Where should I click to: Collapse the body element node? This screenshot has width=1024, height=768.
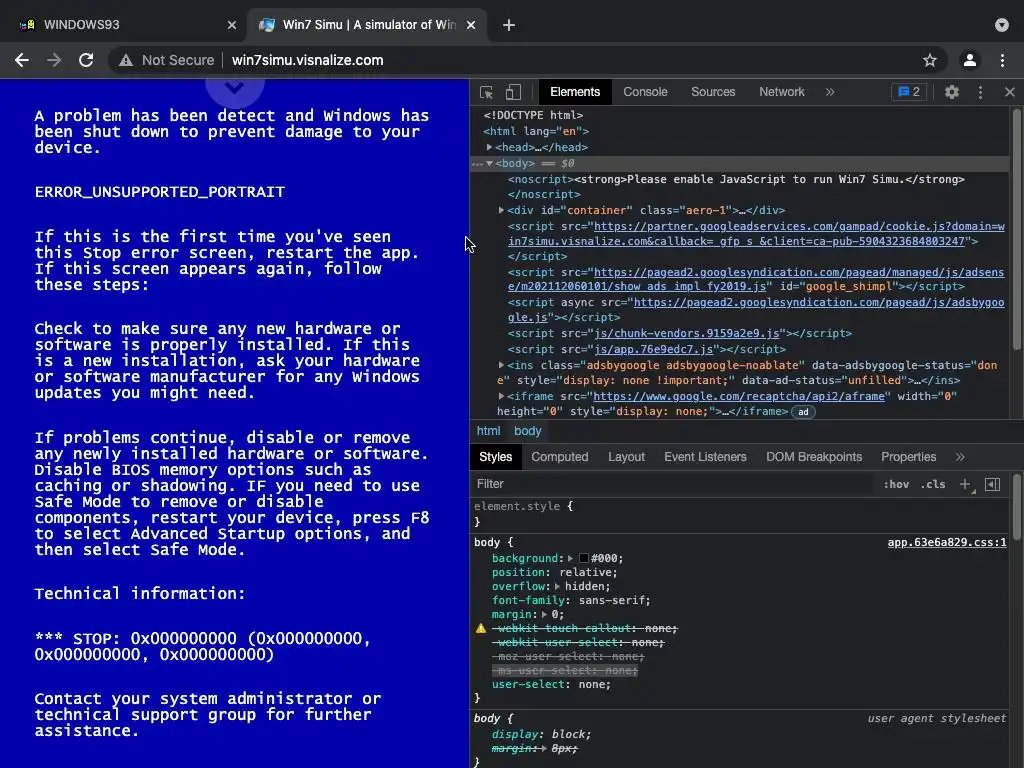pos(489,163)
